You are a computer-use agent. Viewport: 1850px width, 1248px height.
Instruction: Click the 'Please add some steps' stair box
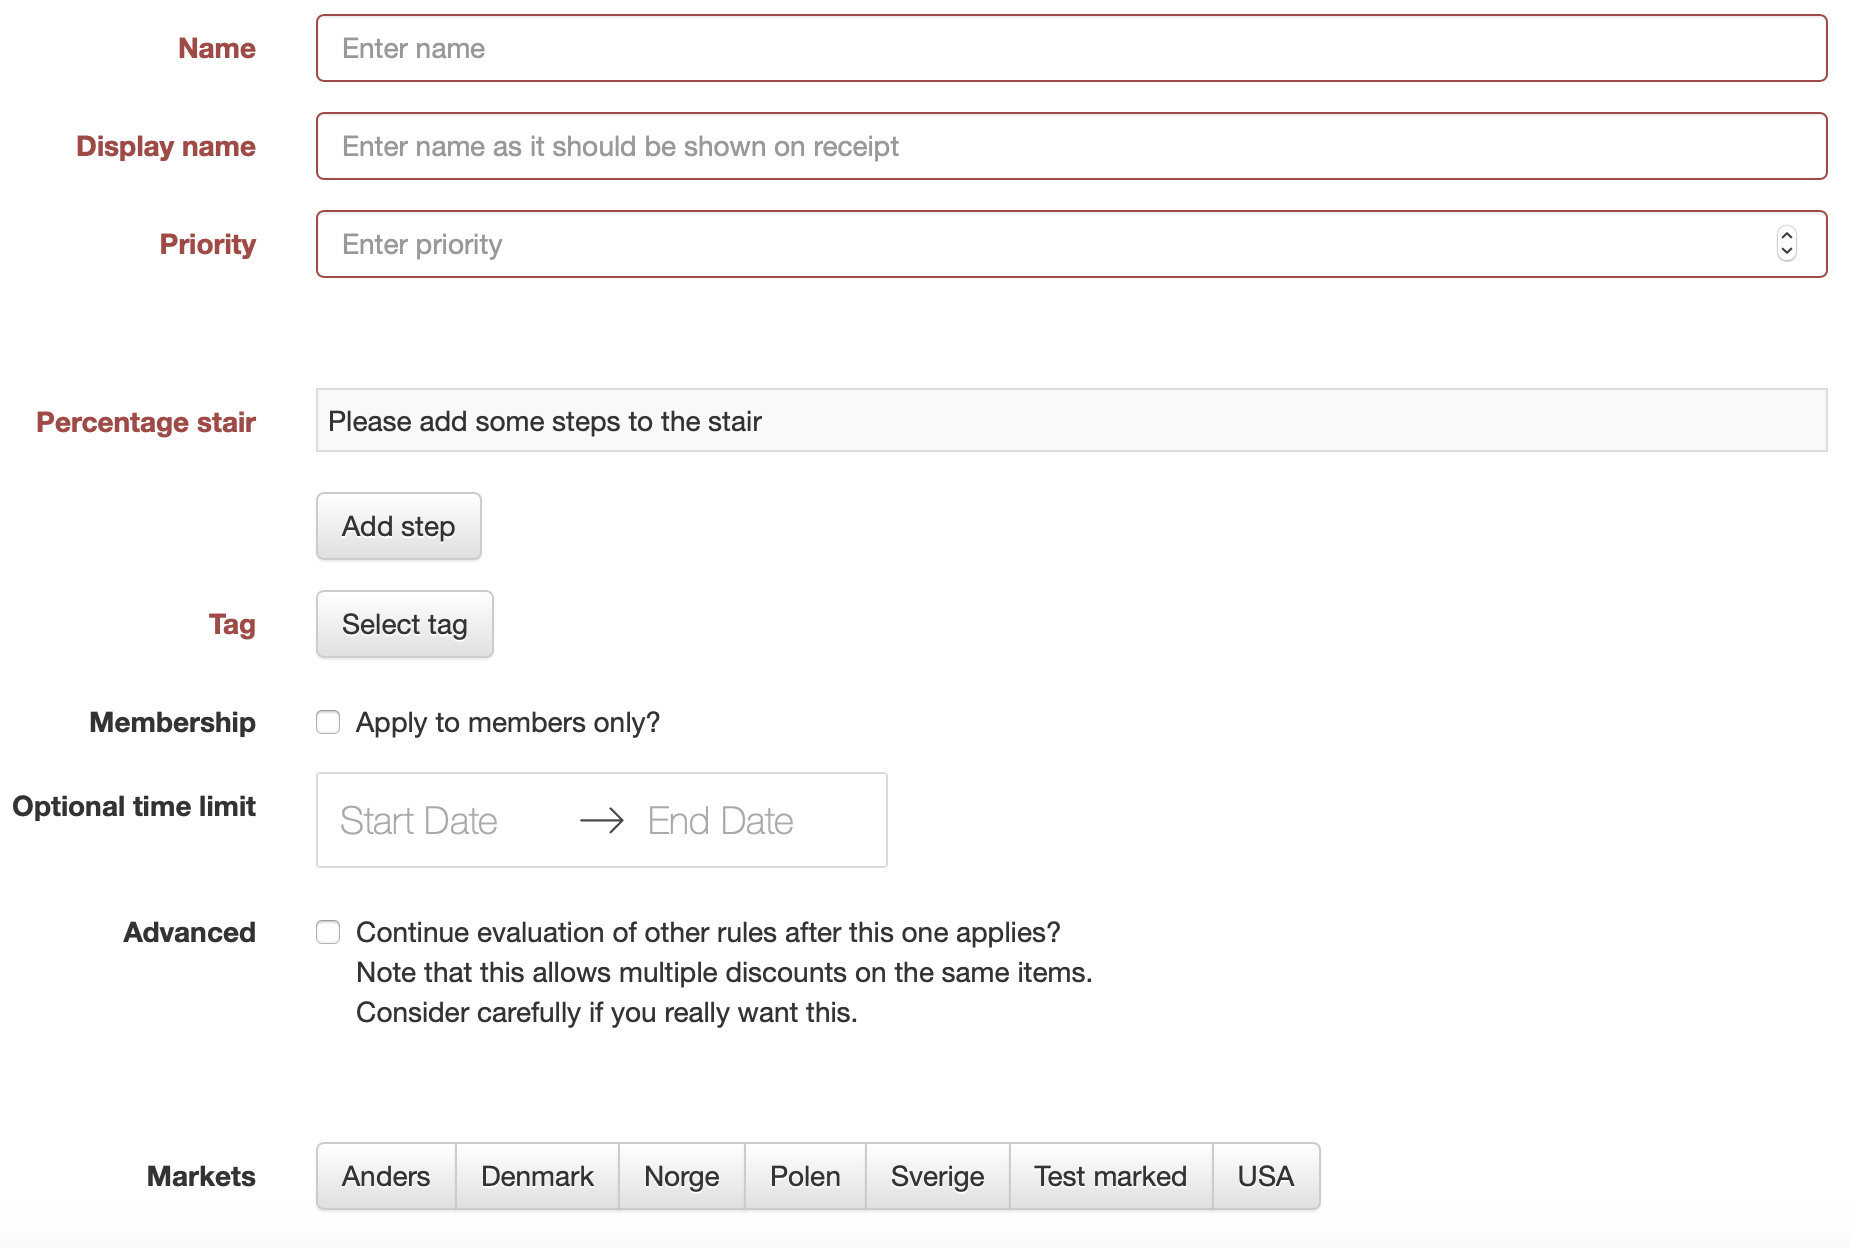[x=1070, y=421]
